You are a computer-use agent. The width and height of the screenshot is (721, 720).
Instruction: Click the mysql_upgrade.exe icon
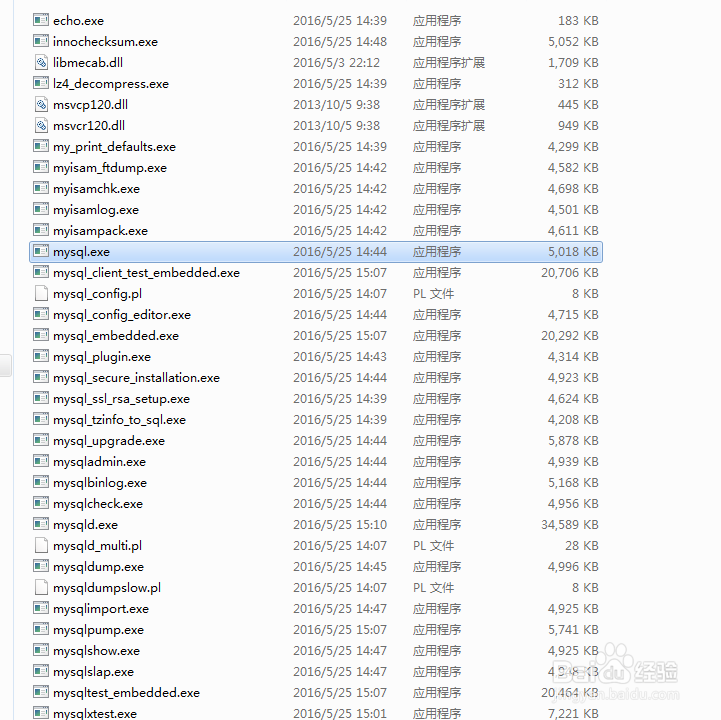(41, 440)
